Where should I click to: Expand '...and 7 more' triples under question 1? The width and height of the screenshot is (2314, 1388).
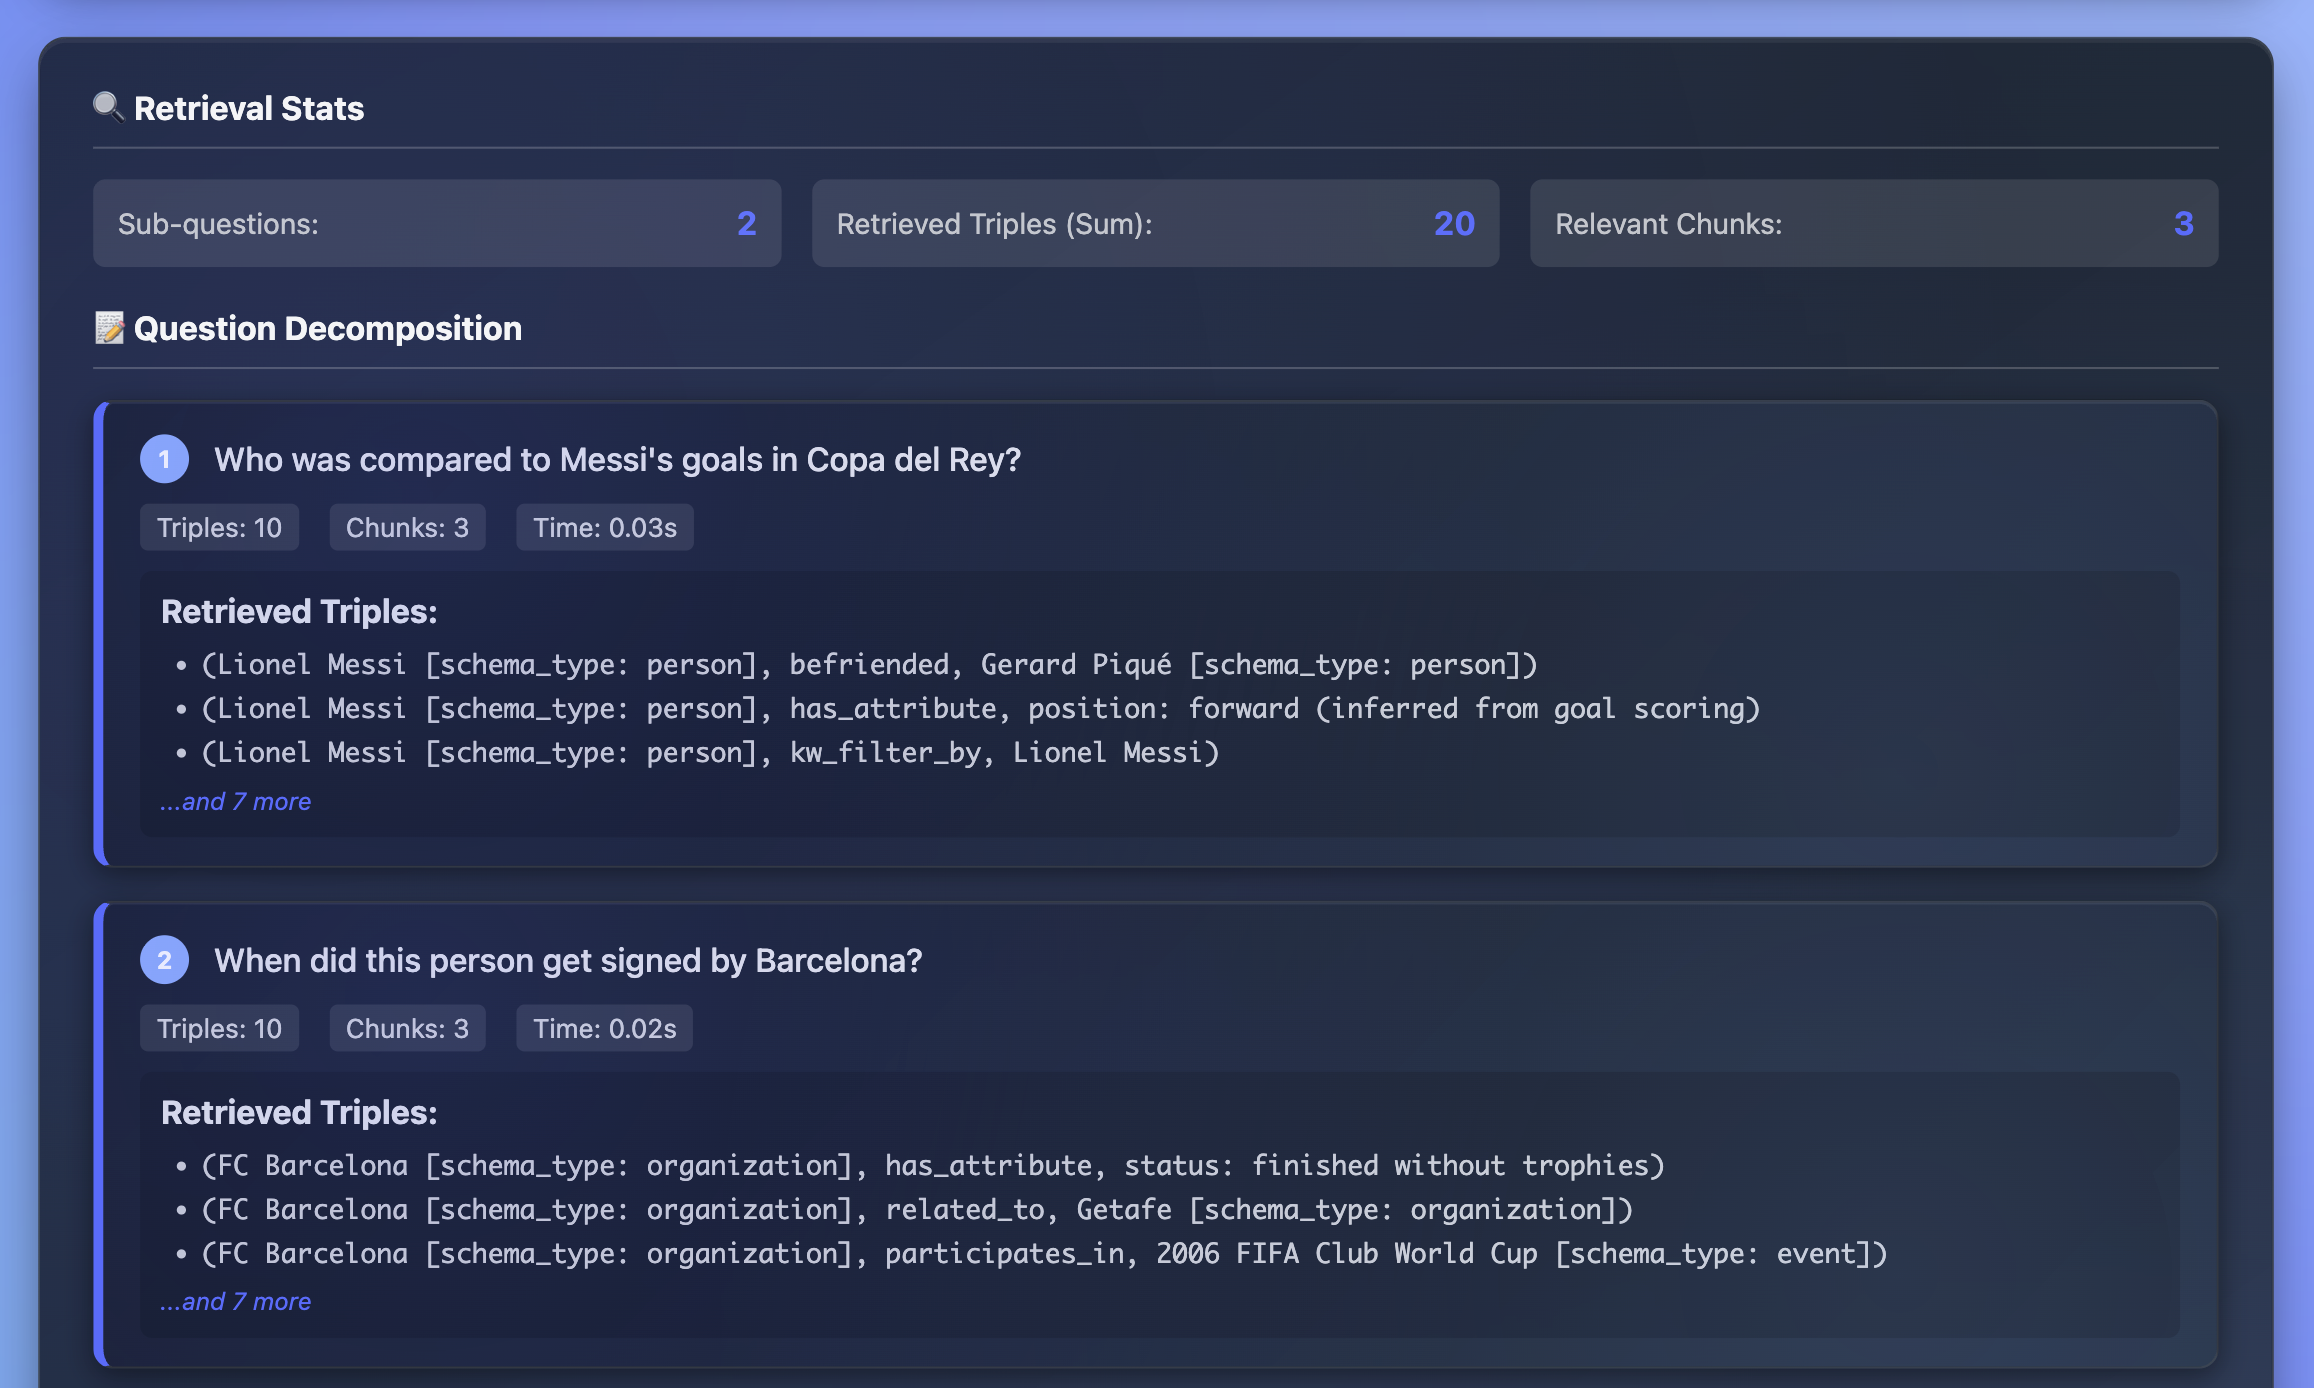click(235, 801)
